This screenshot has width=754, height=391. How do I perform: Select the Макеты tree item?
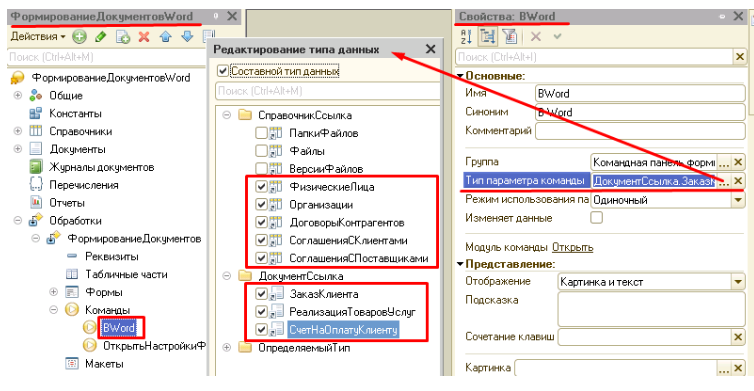tap(104, 364)
